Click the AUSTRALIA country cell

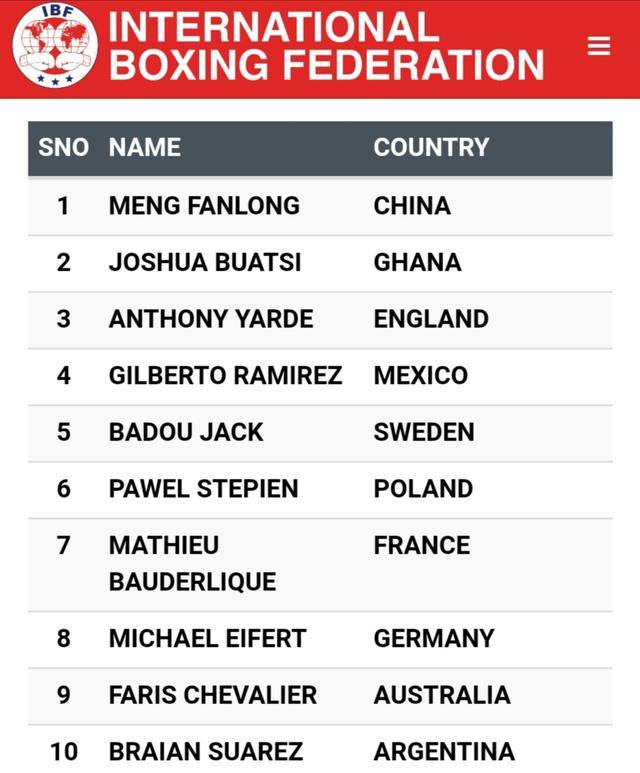[x=442, y=695]
